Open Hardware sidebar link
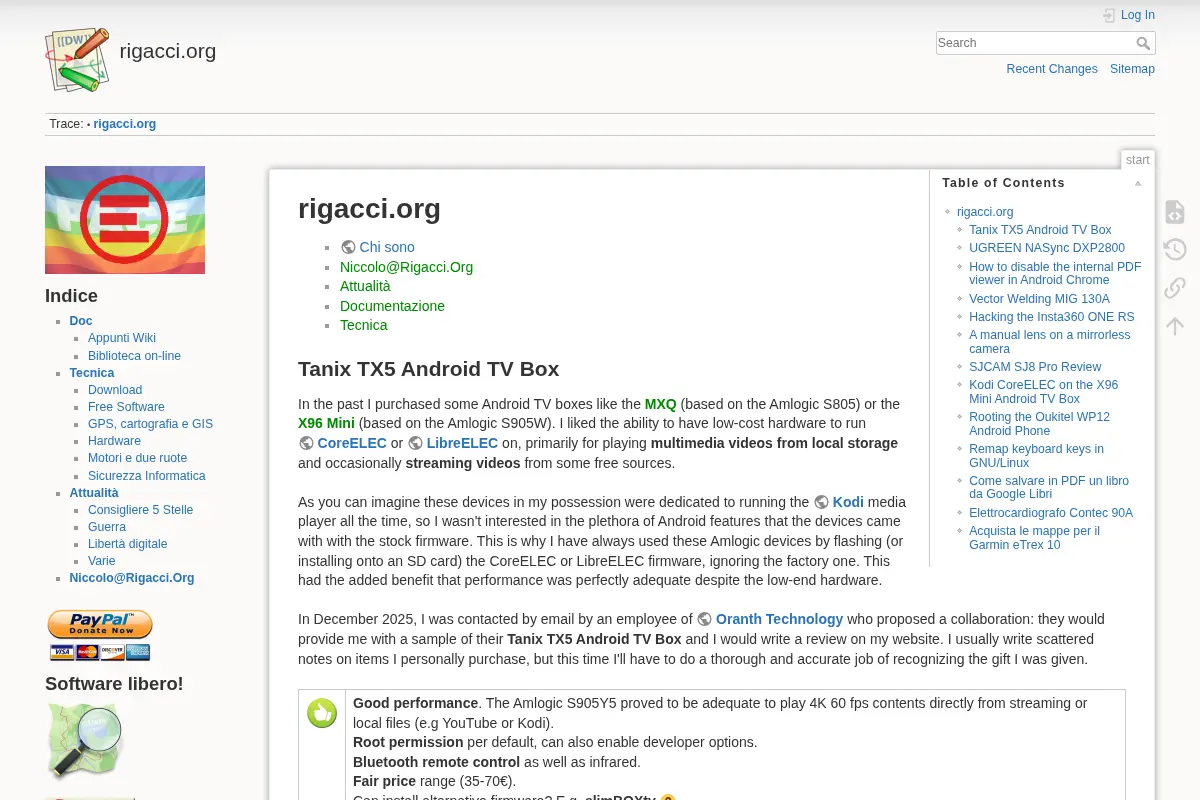 (x=114, y=441)
